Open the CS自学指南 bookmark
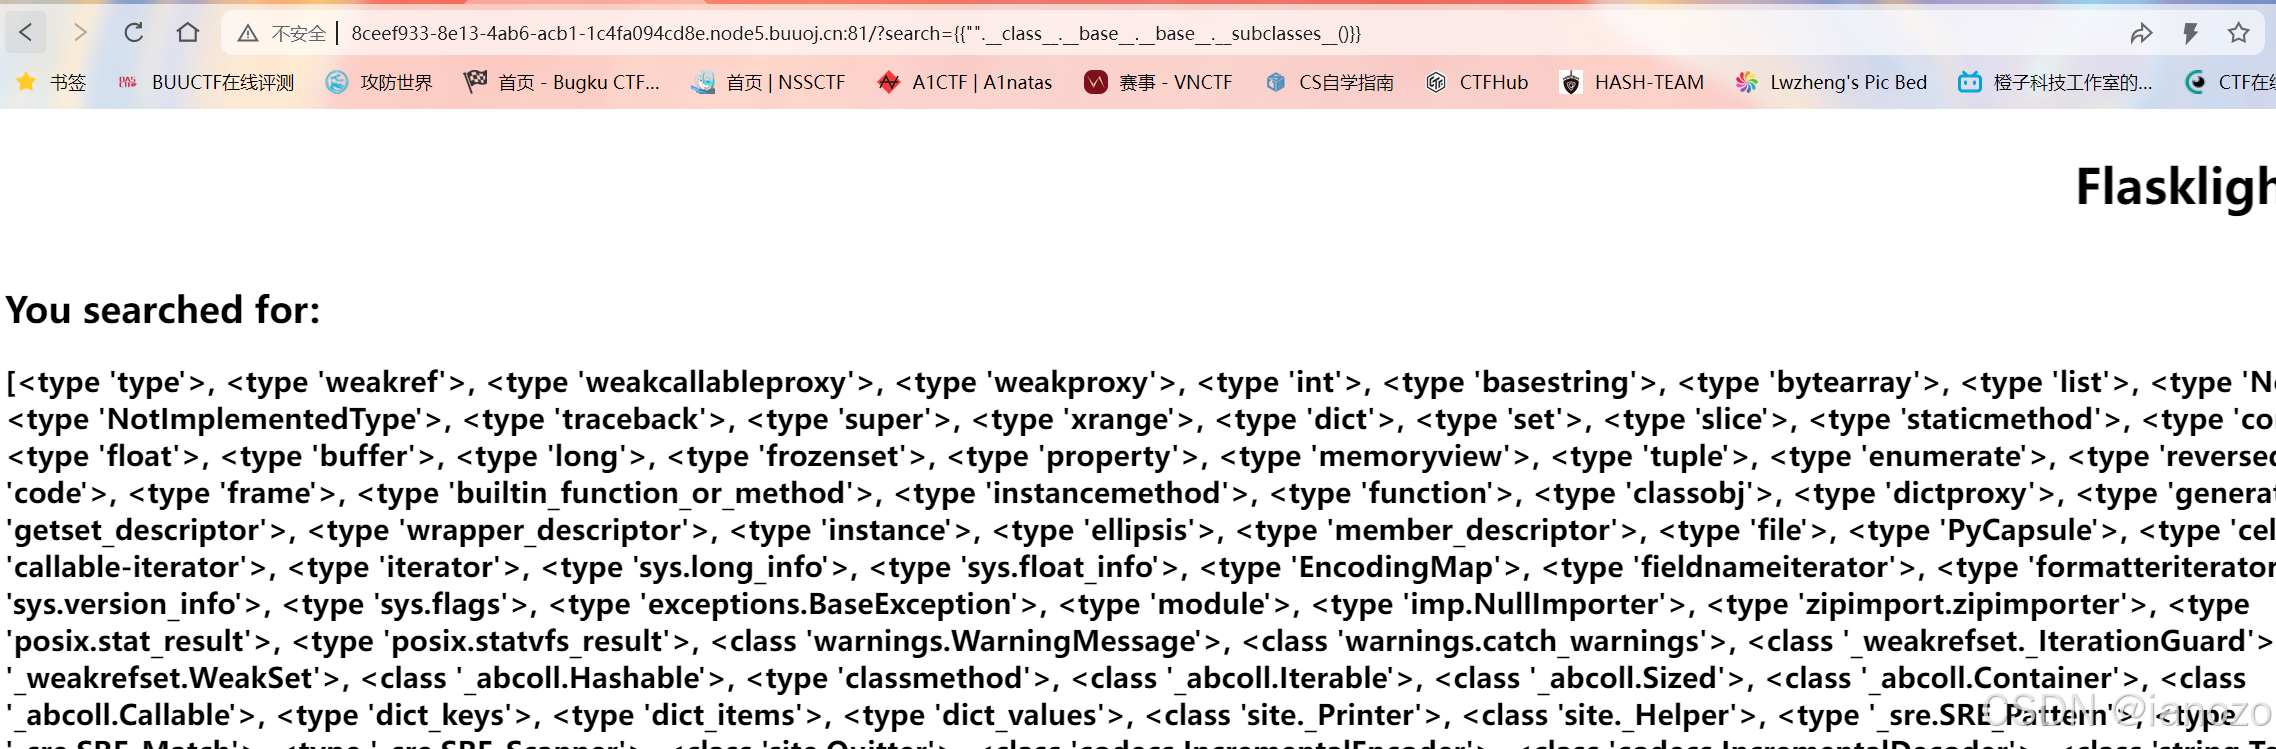This screenshot has width=2276, height=749. coord(1329,82)
